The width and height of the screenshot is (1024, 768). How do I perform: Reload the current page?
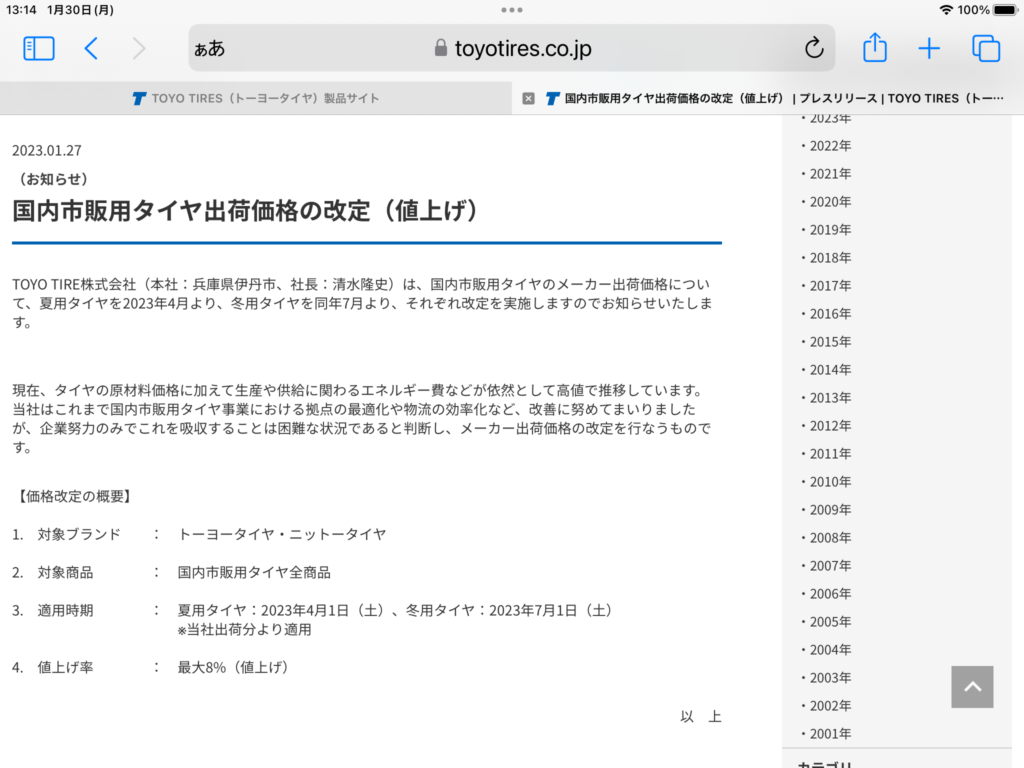[814, 48]
